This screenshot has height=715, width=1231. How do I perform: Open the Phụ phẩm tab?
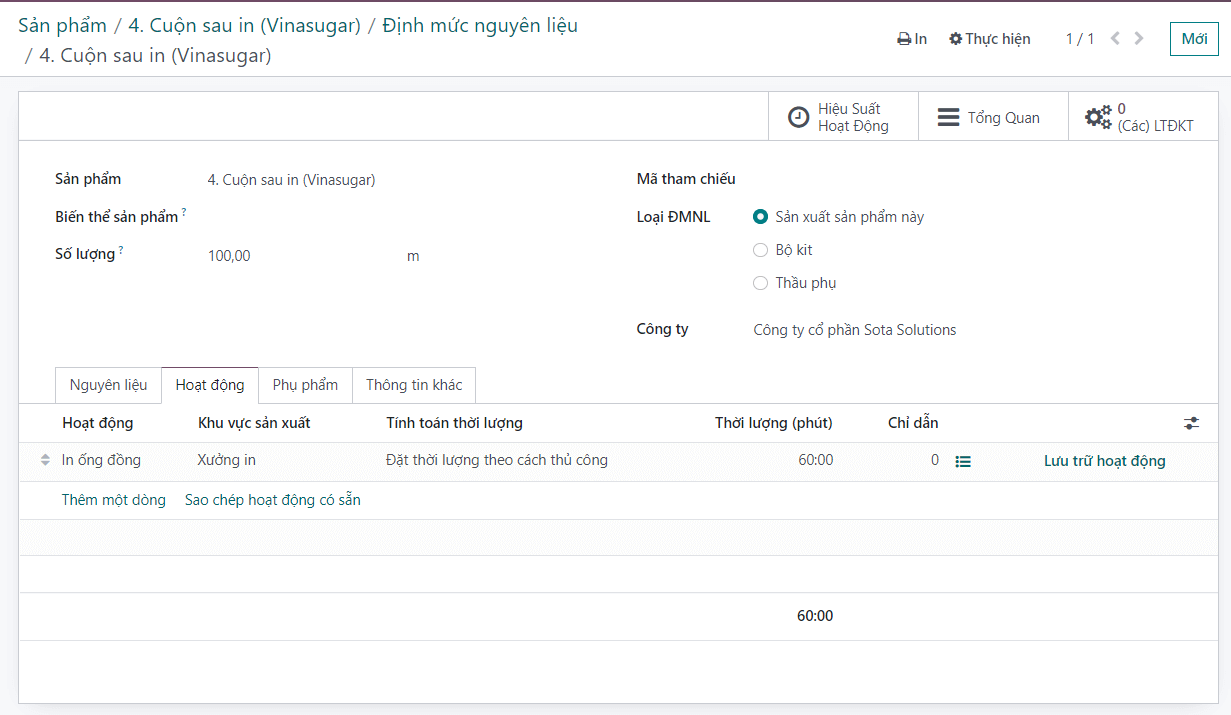click(305, 385)
